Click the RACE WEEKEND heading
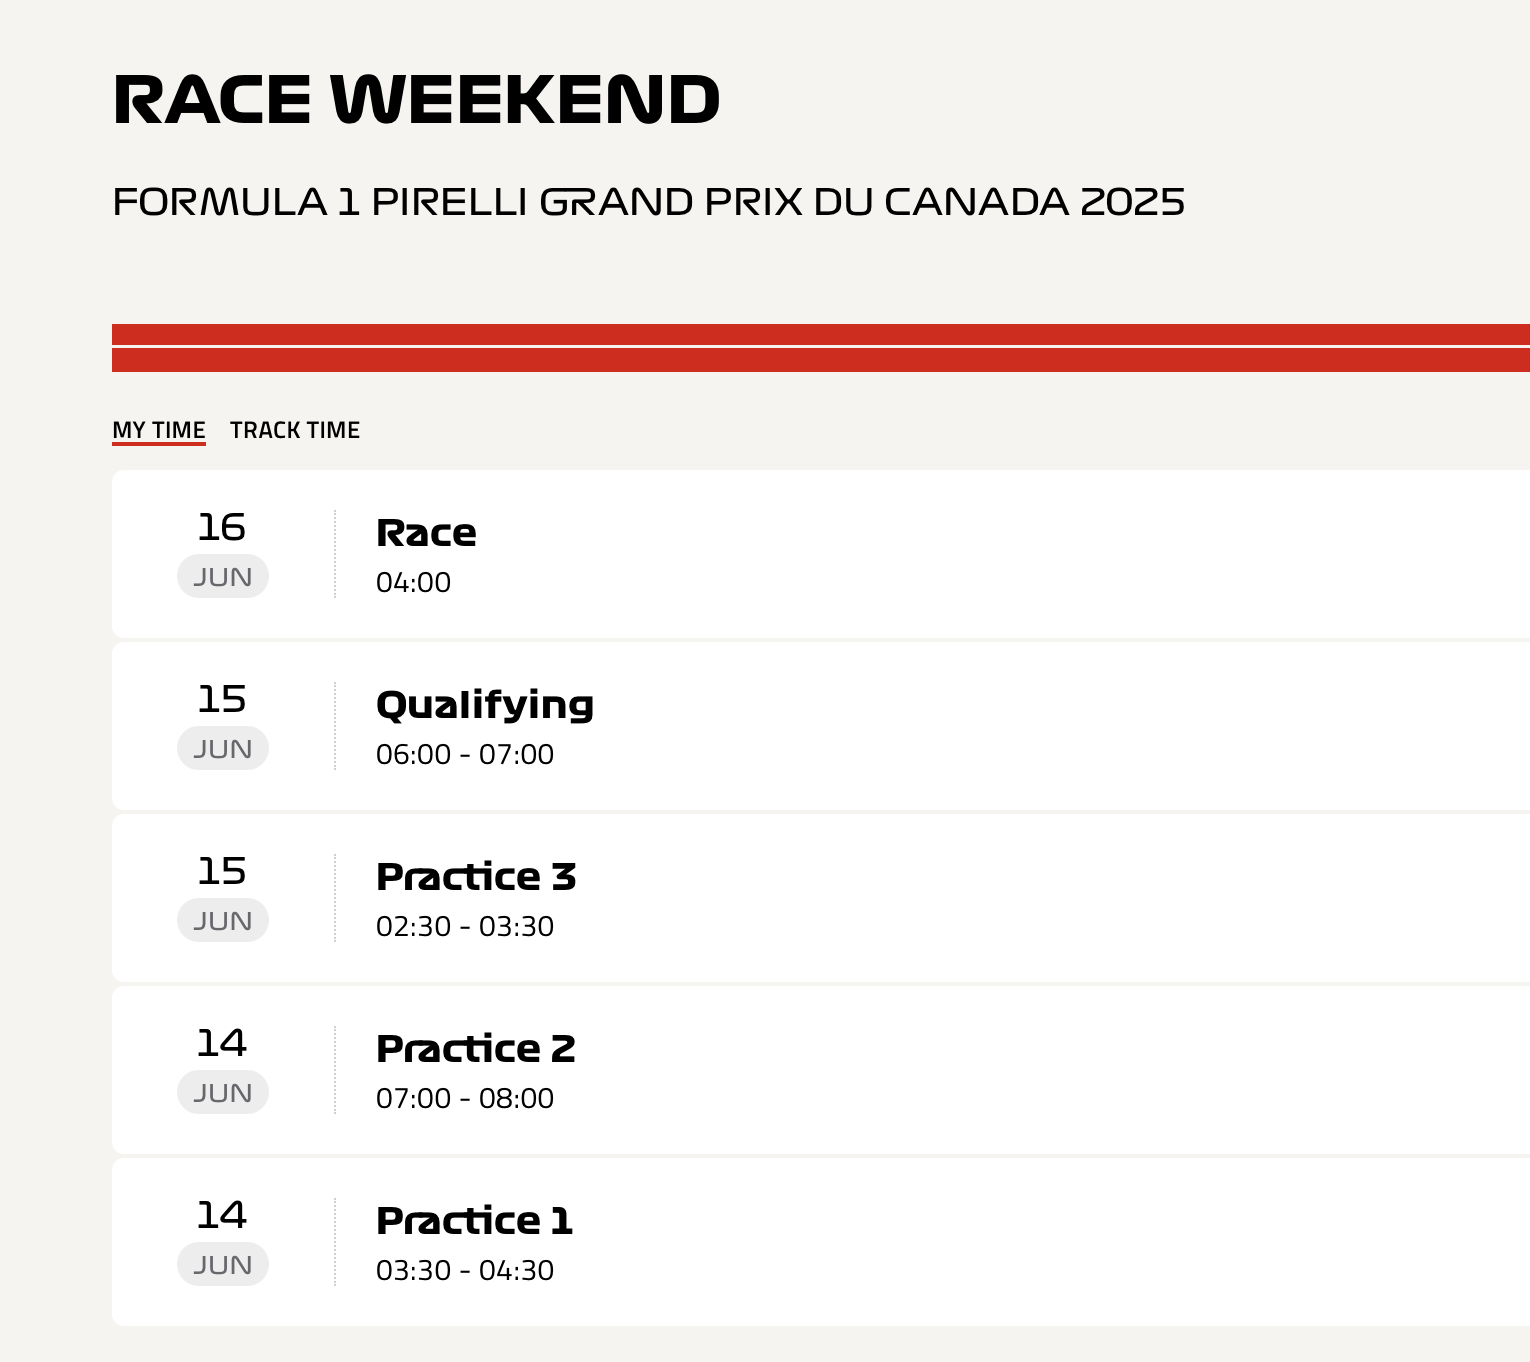 pyautogui.click(x=416, y=100)
